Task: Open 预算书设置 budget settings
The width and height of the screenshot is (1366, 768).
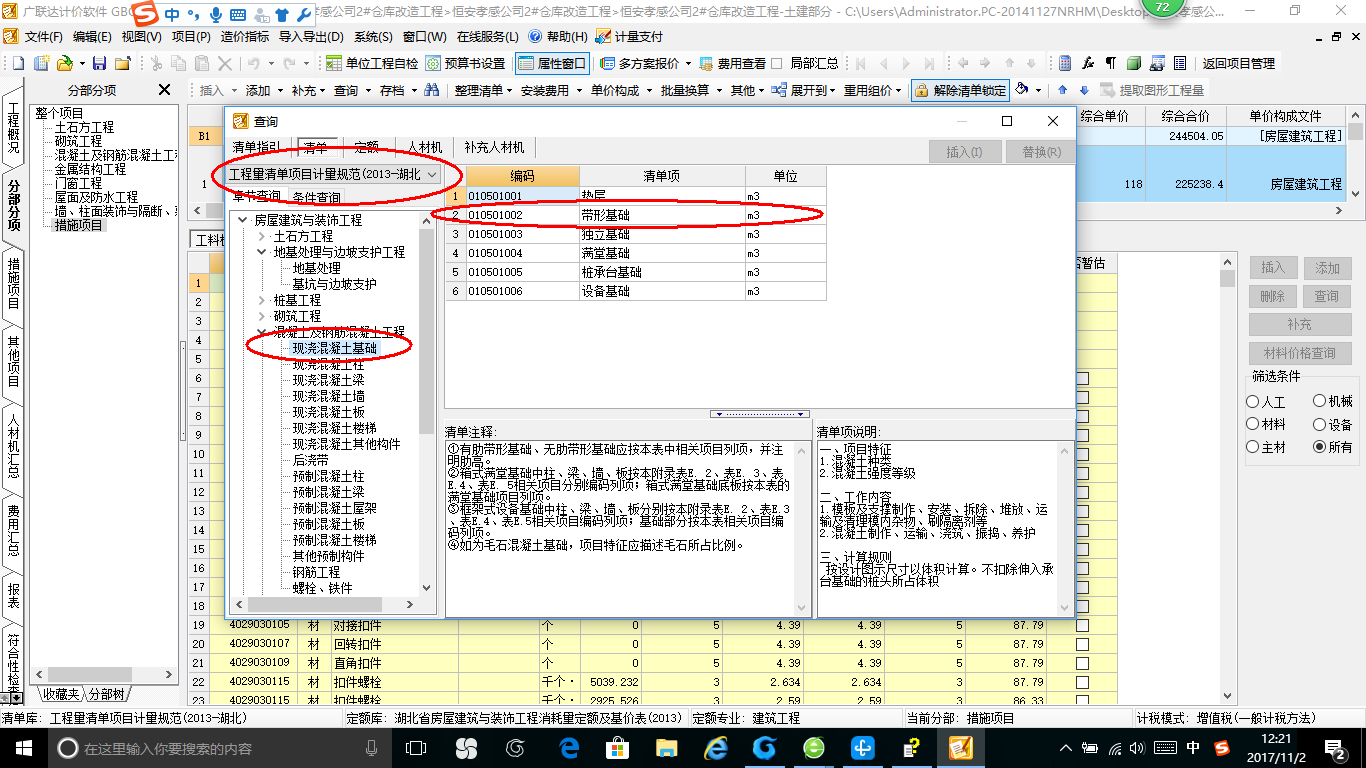Action: point(464,63)
